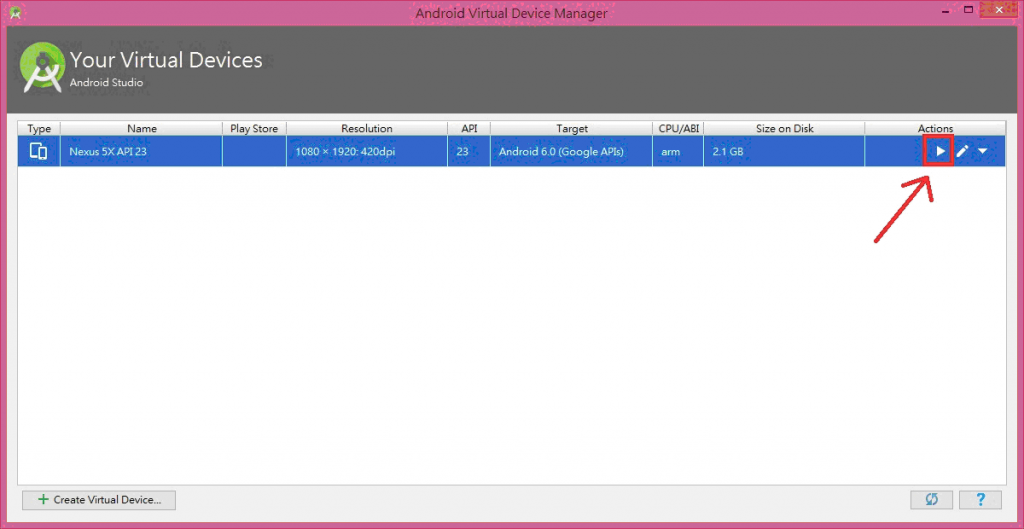Sort by Size on Disk column header

[784, 129]
